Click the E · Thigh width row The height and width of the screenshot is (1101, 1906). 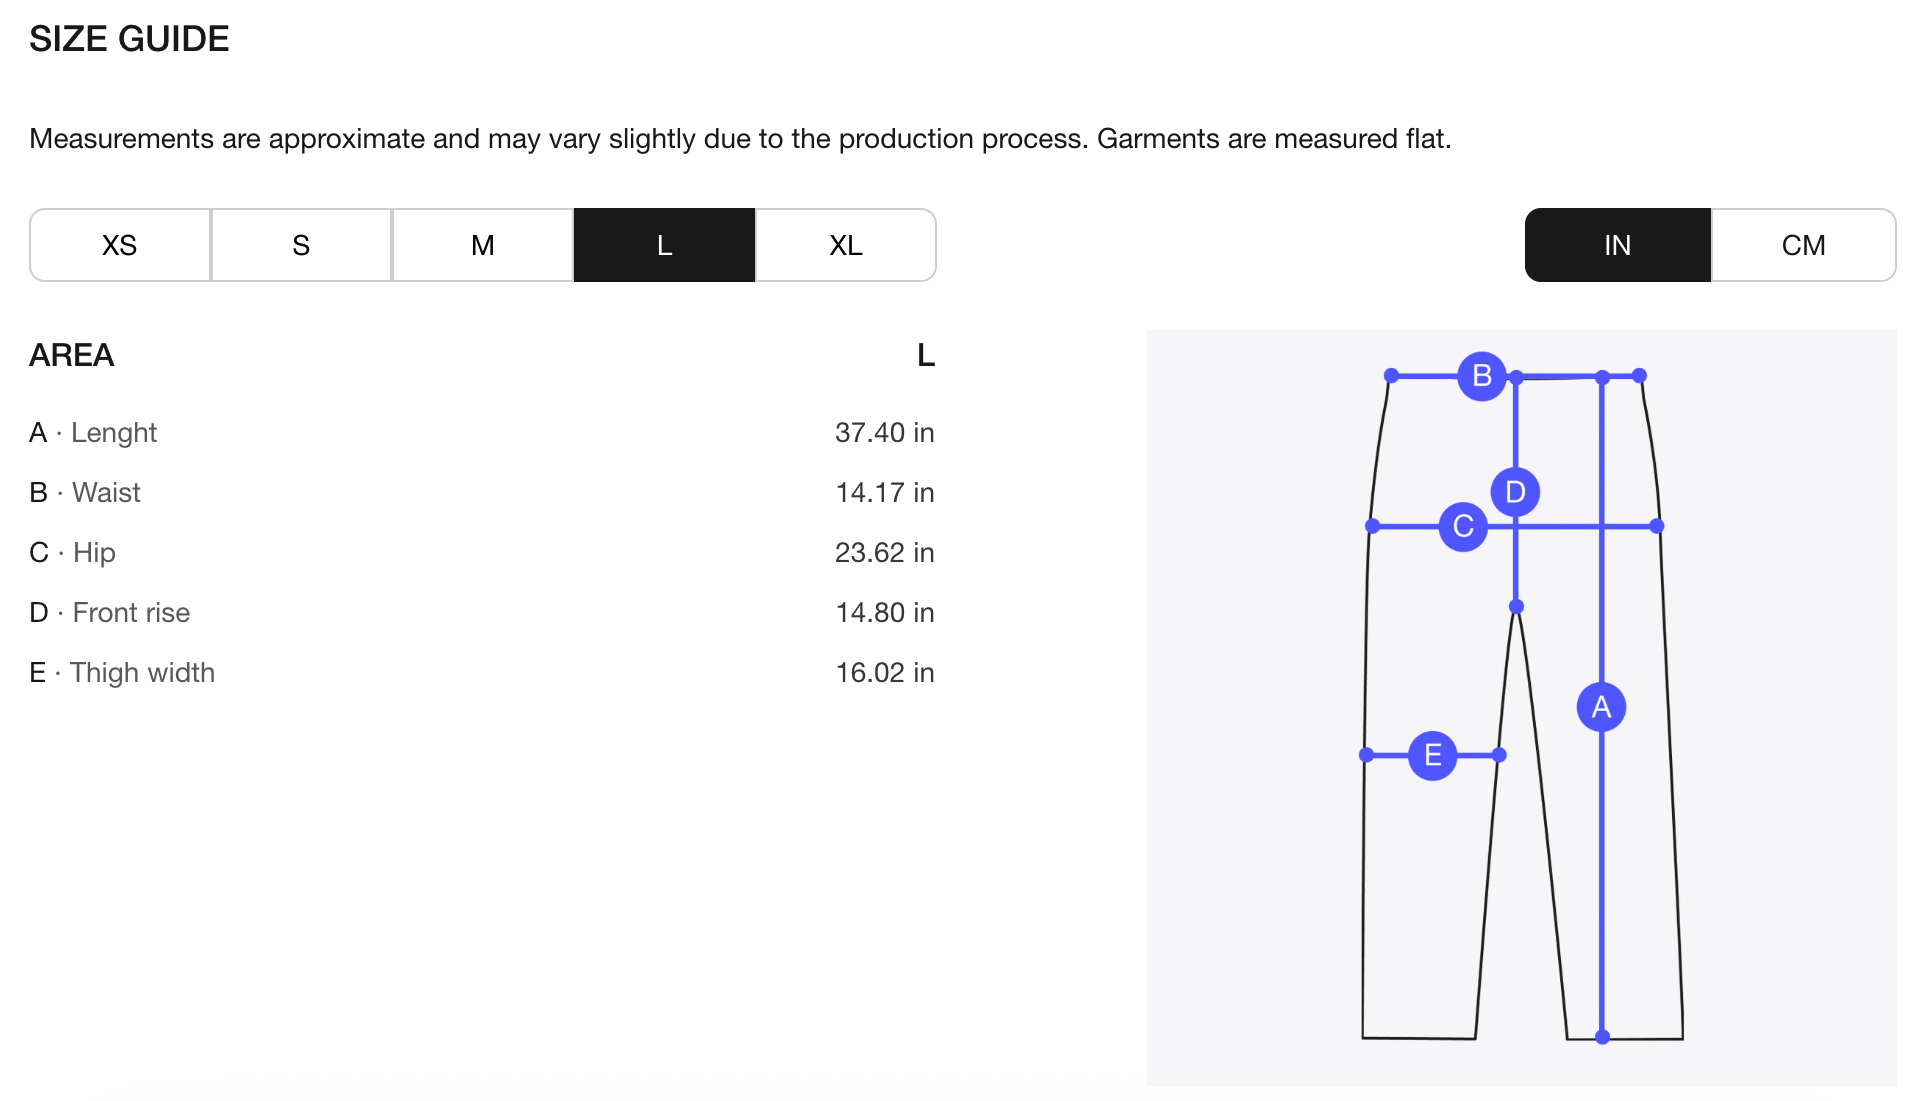[122, 673]
